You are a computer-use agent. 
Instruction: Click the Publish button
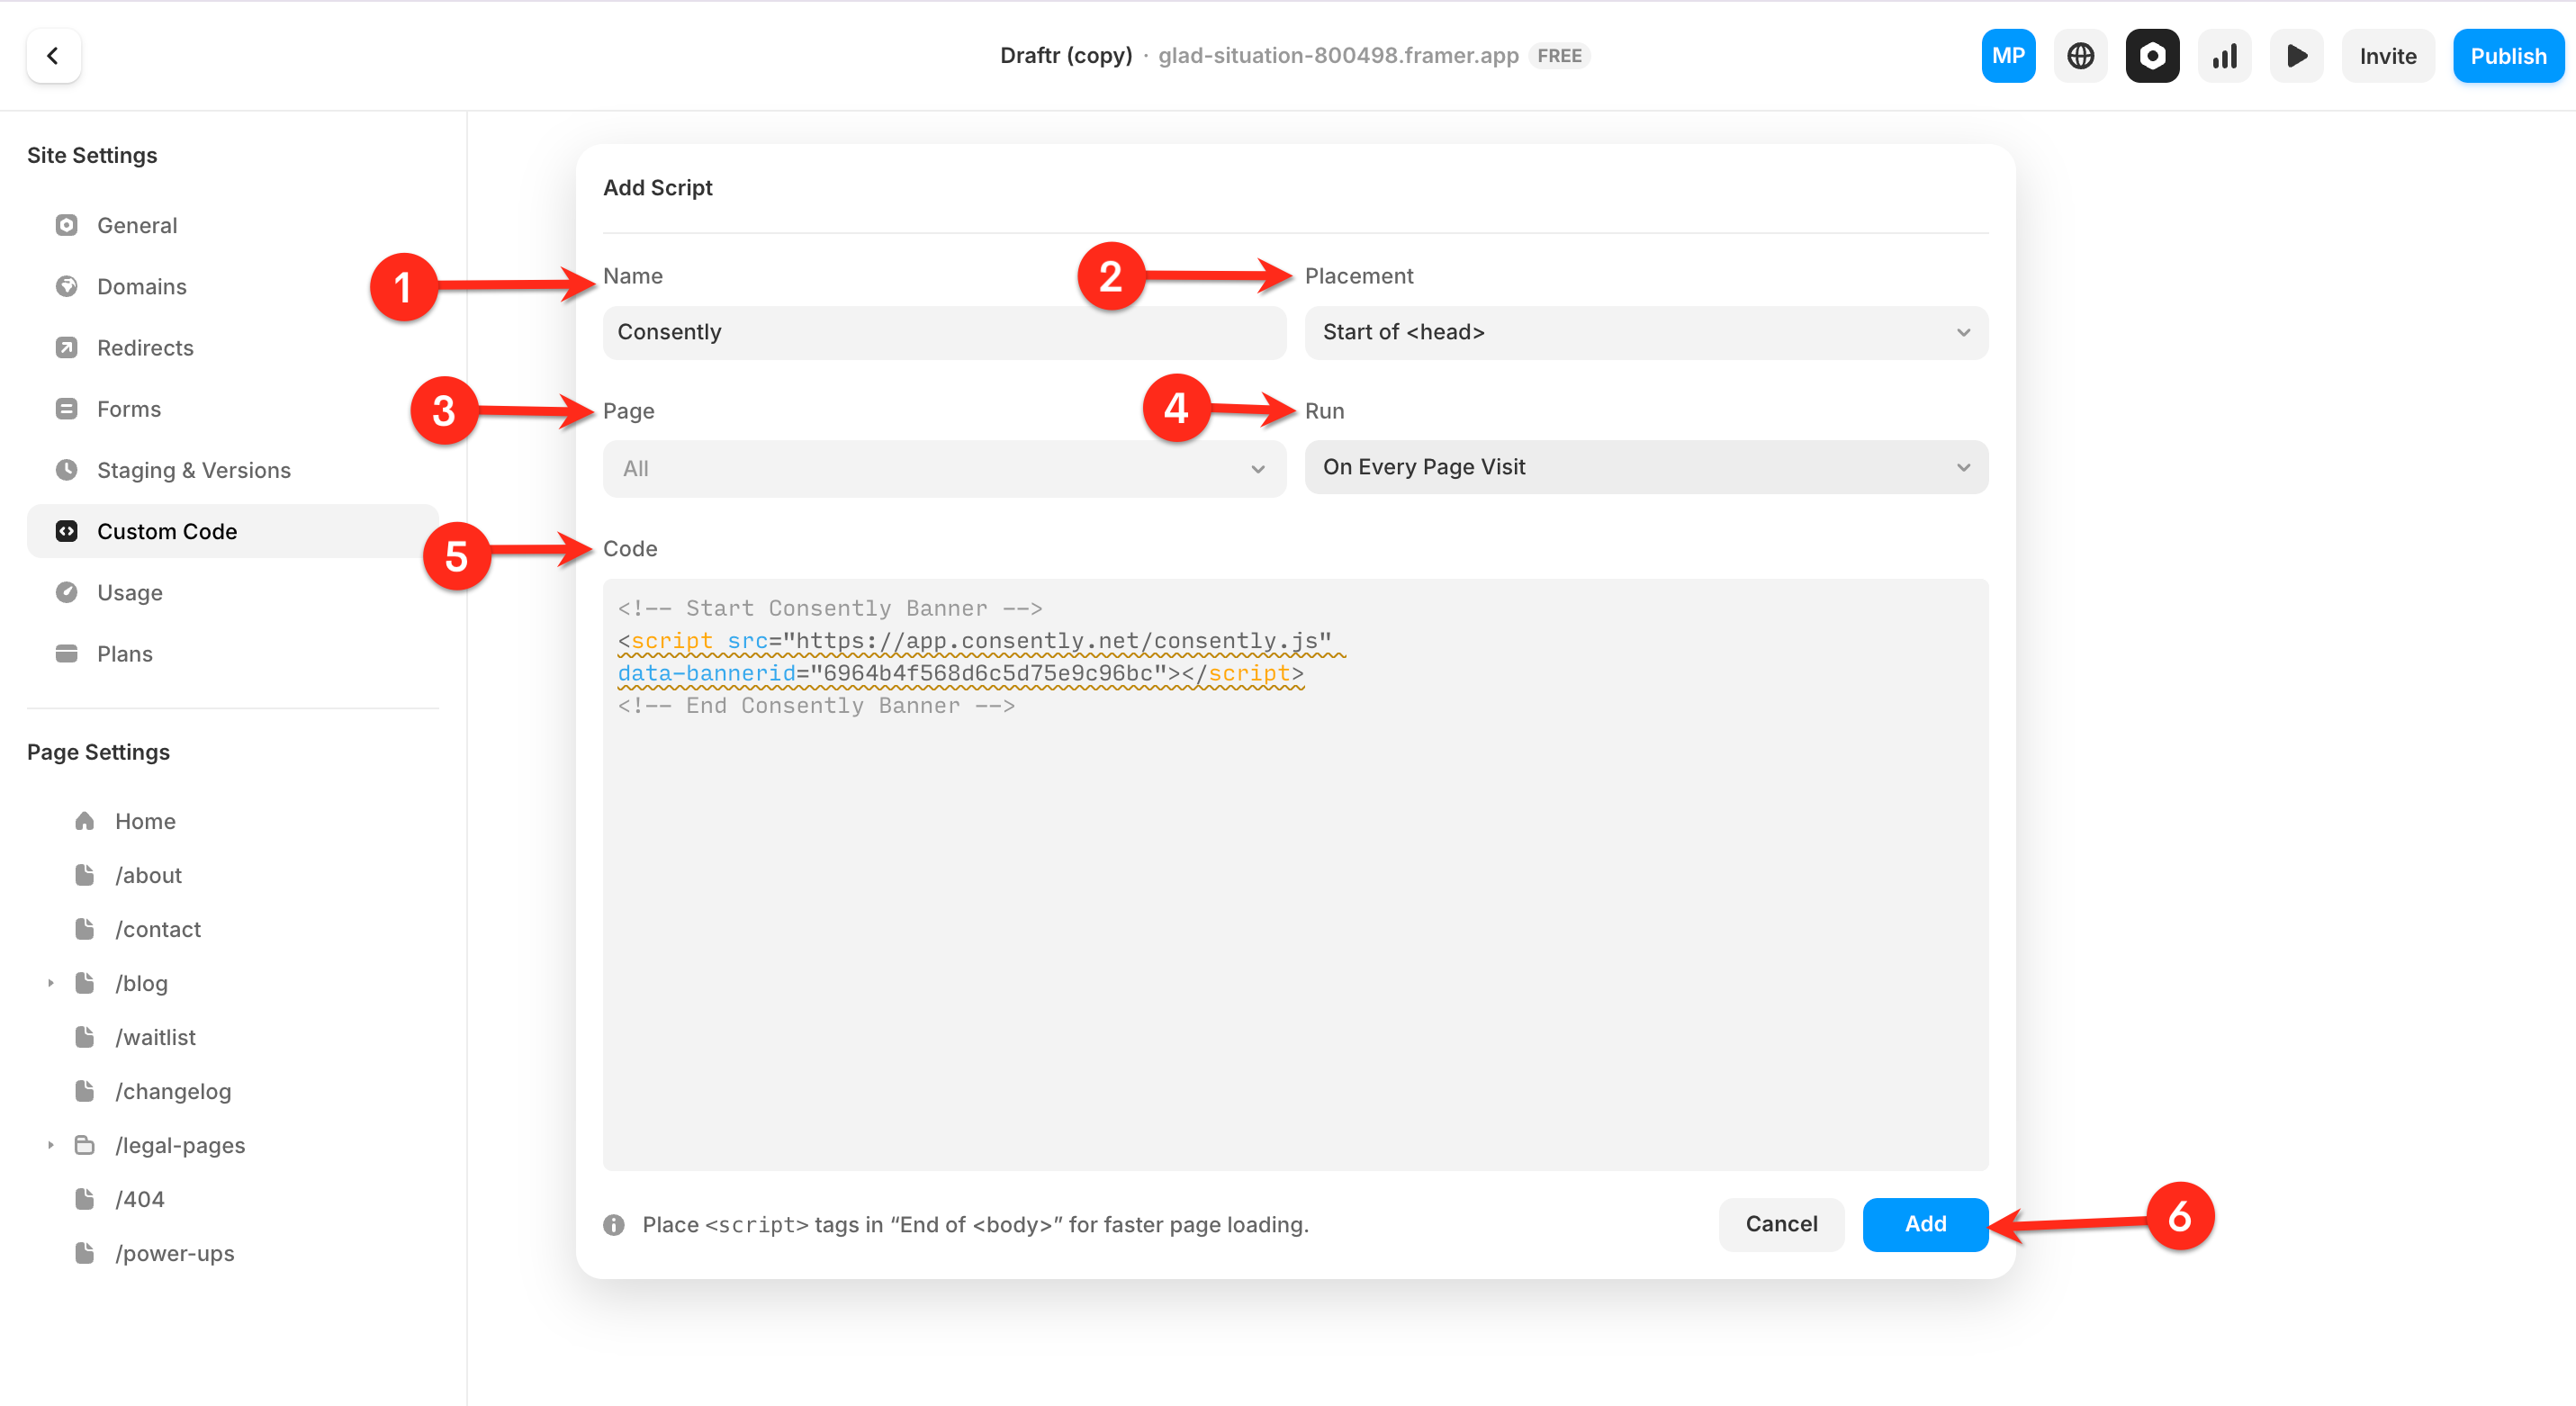[2507, 56]
